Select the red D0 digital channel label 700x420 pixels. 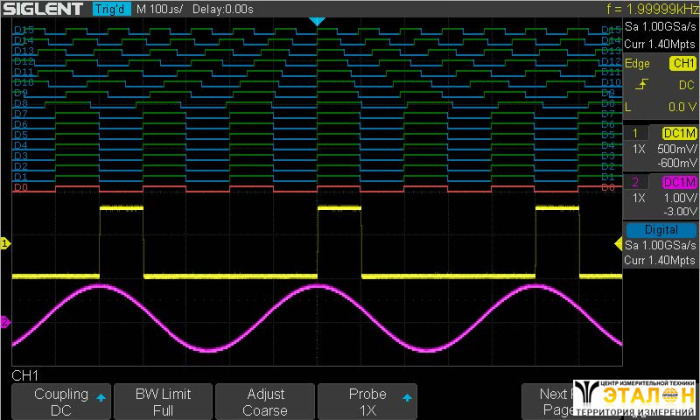click(20, 188)
